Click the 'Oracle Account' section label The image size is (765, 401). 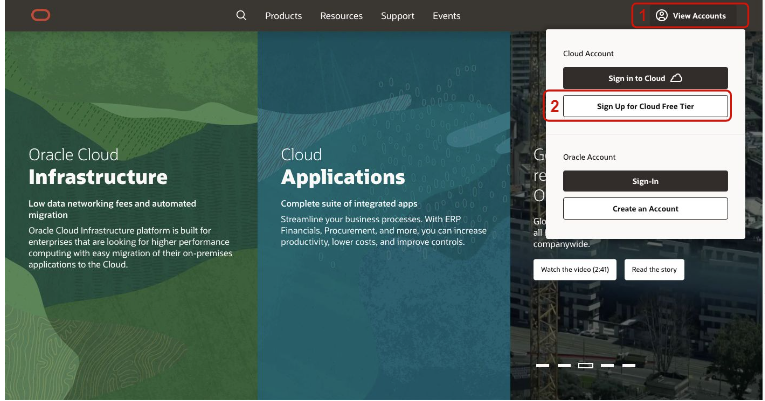point(589,157)
